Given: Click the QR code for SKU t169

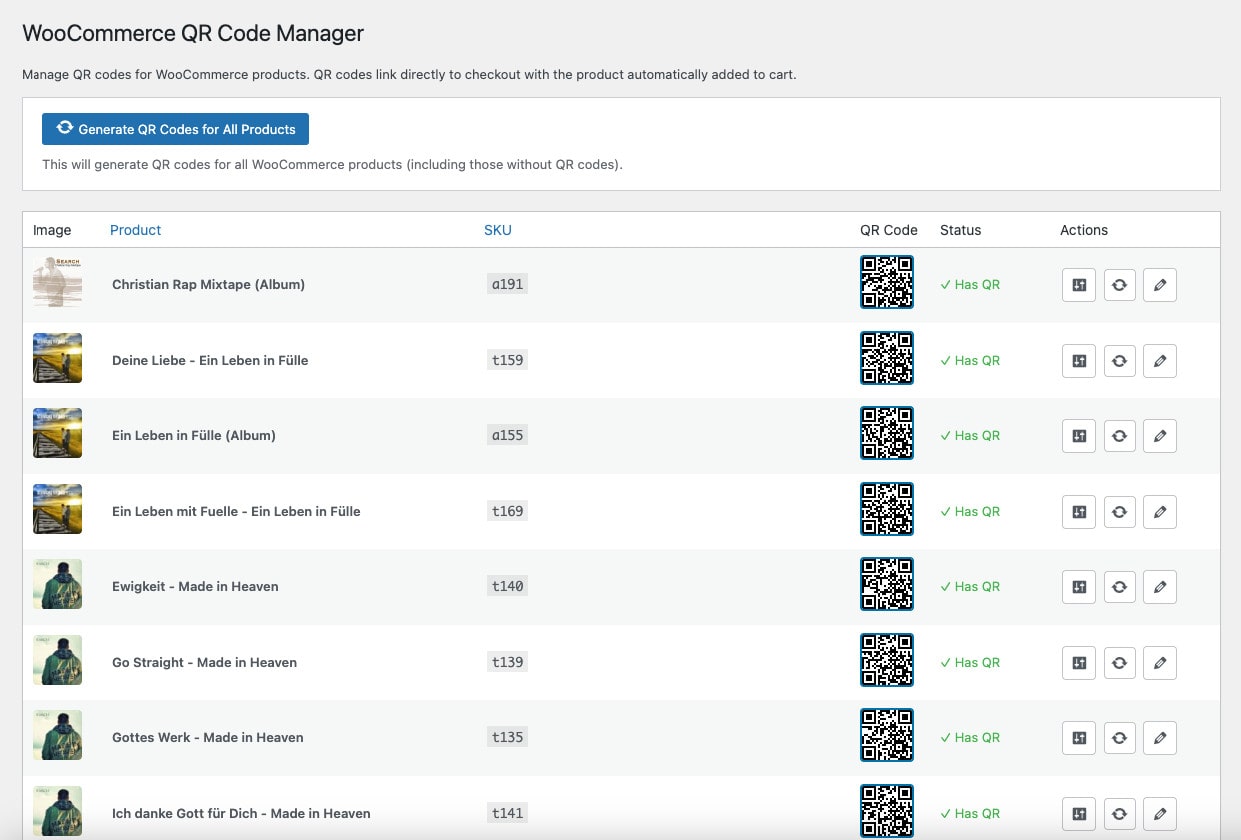Looking at the screenshot, I should 886,509.
